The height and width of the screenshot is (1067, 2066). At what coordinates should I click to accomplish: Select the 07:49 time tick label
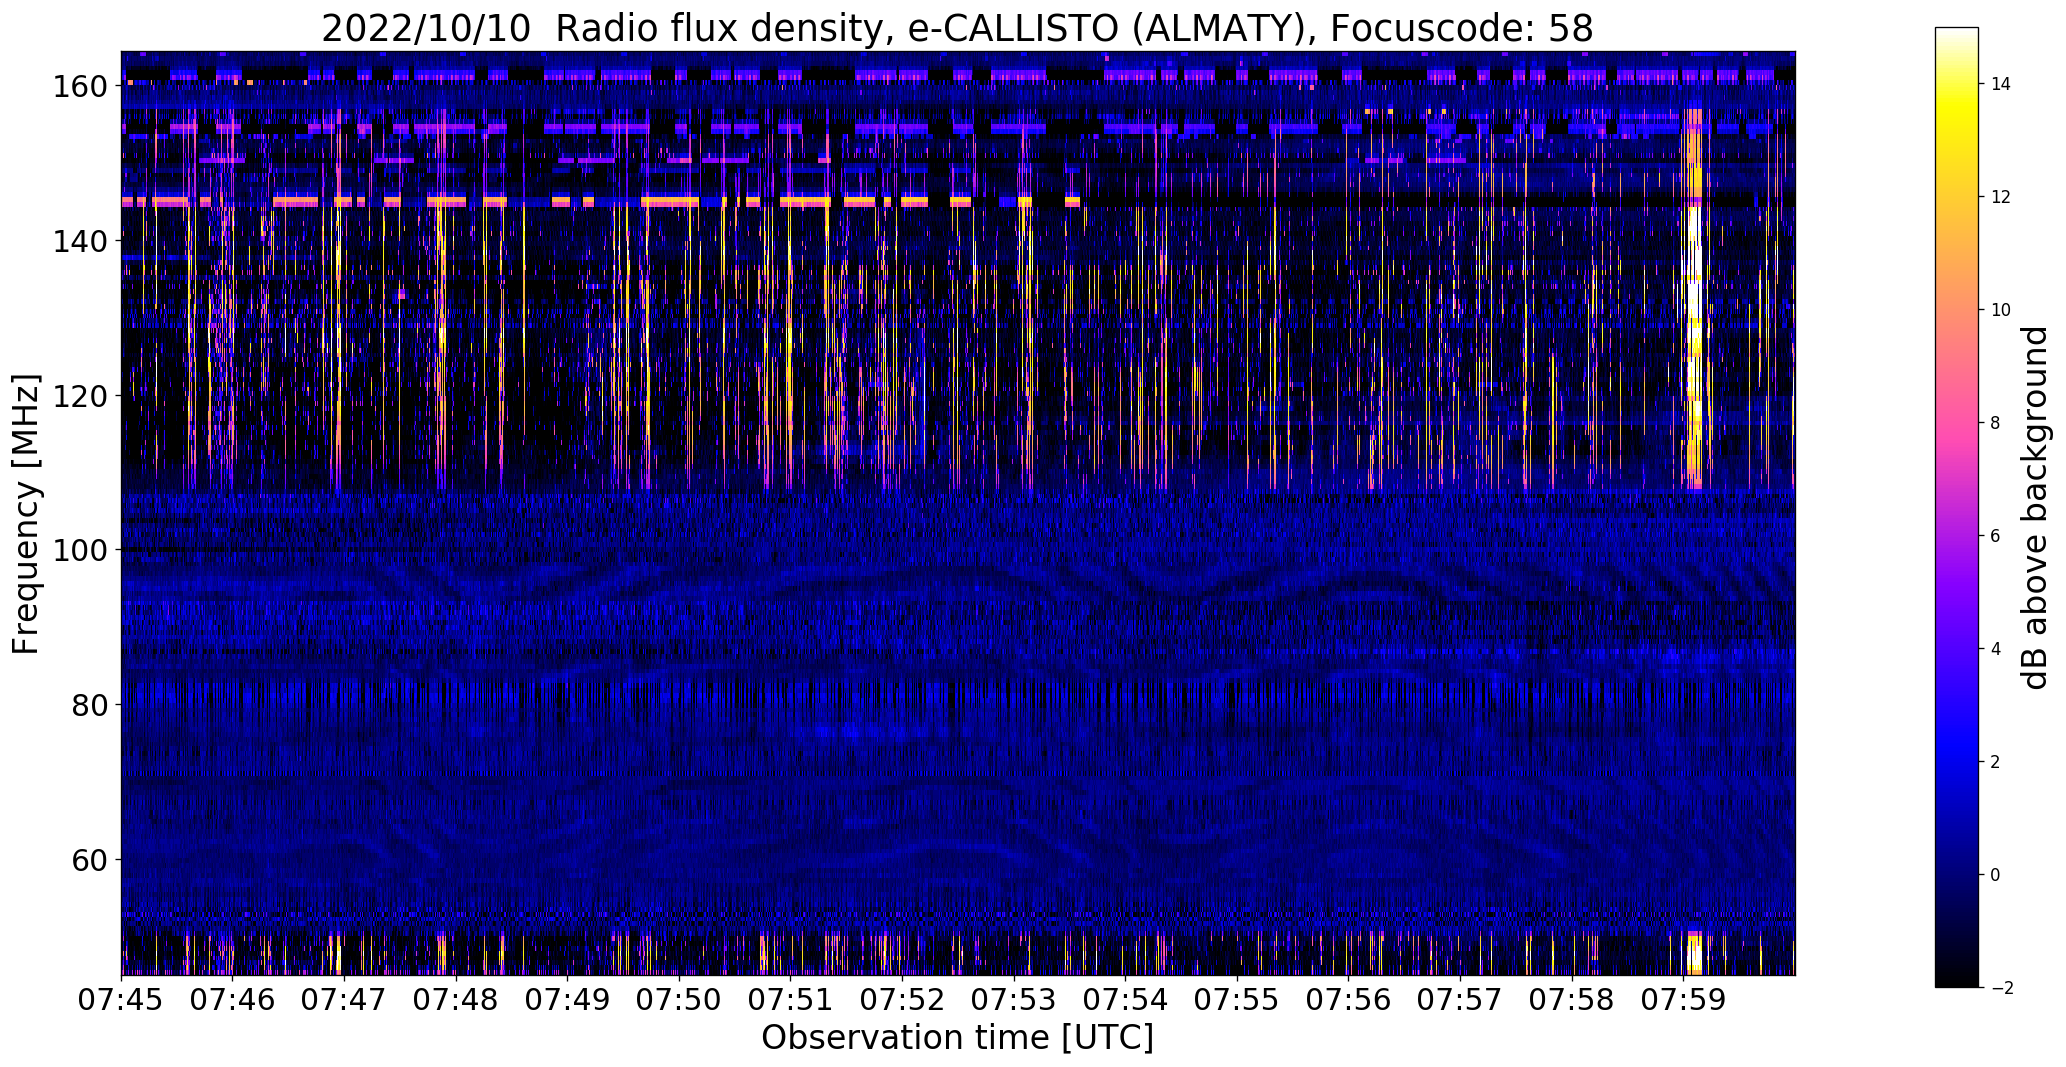pyautogui.click(x=568, y=1000)
